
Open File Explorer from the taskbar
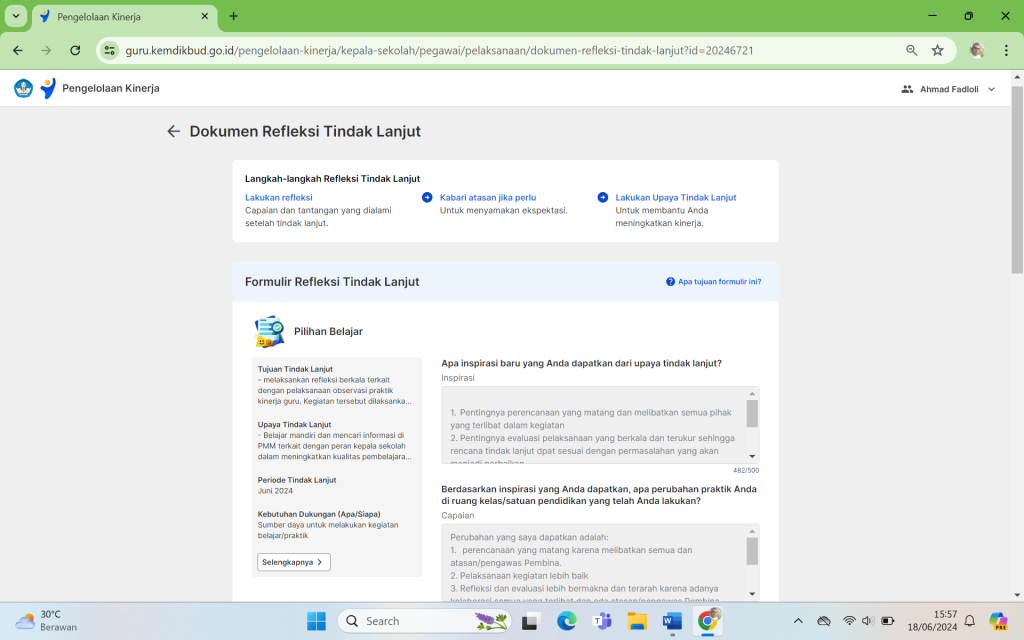pyautogui.click(x=637, y=621)
